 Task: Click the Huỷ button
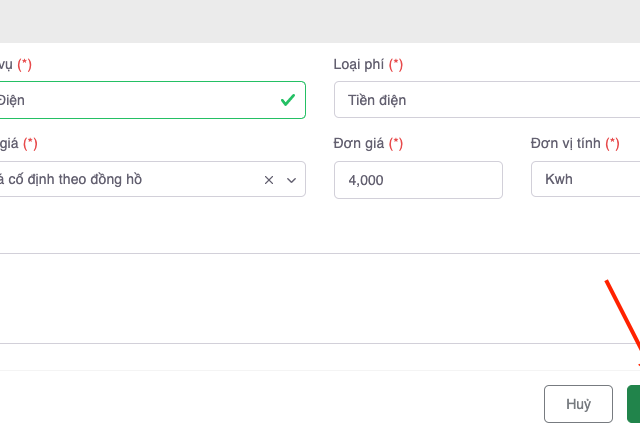(578, 404)
